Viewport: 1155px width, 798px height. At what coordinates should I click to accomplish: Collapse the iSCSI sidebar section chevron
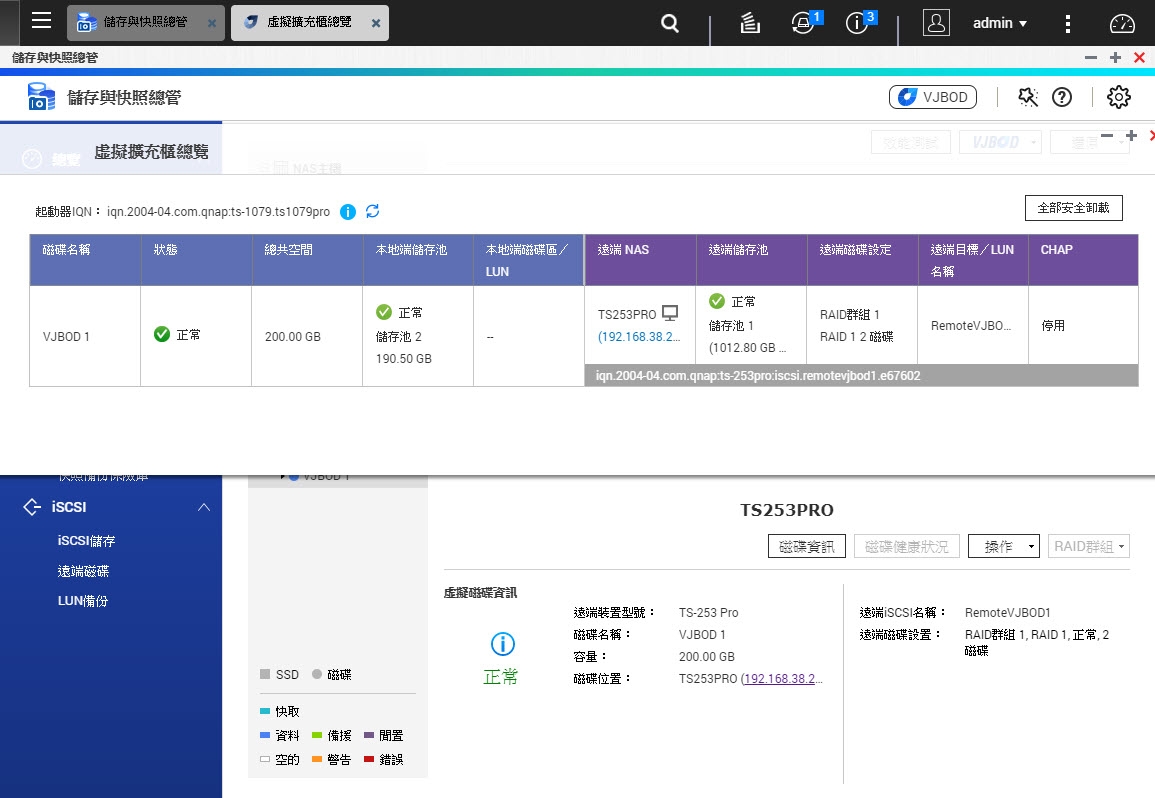pos(204,507)
